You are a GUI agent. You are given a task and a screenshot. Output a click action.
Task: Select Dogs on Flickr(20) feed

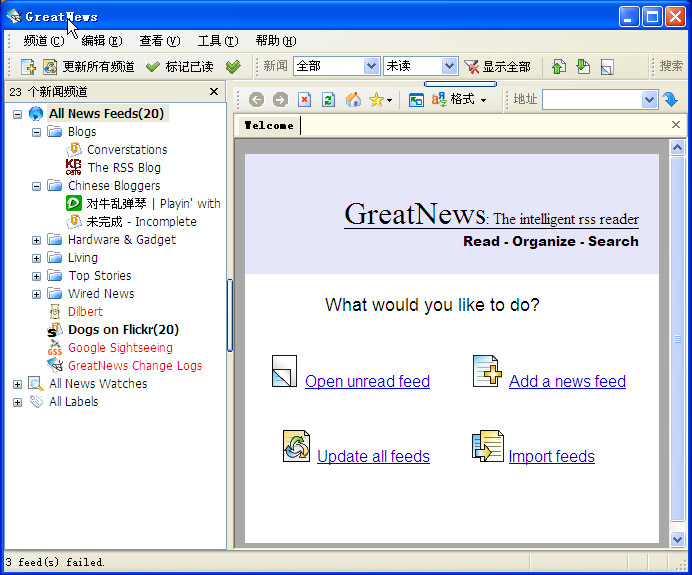pos(123,330)
